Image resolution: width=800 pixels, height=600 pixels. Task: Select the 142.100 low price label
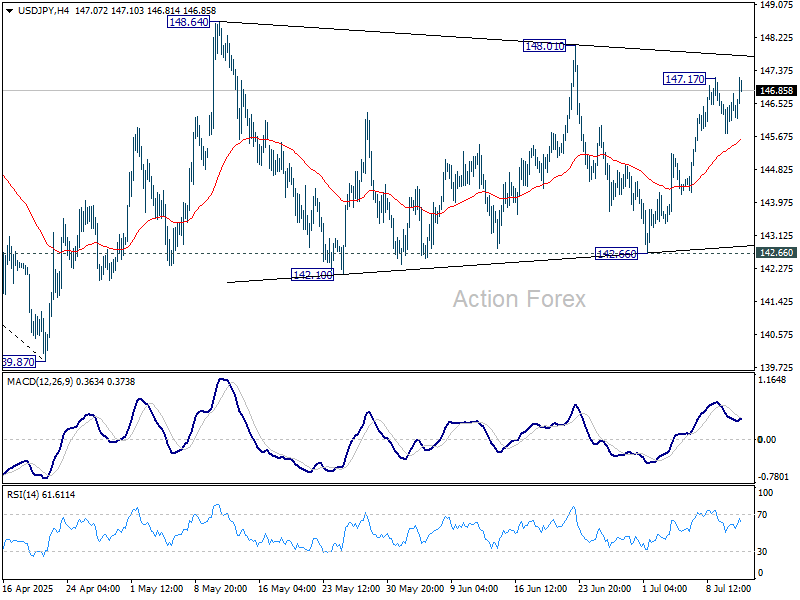point(312,274)
